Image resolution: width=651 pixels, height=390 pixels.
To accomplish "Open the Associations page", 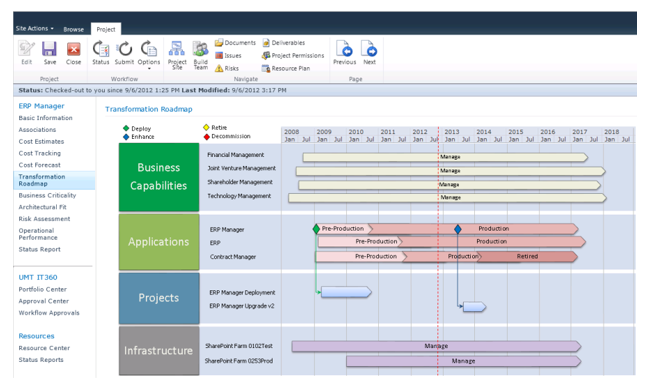I will 37,130.
